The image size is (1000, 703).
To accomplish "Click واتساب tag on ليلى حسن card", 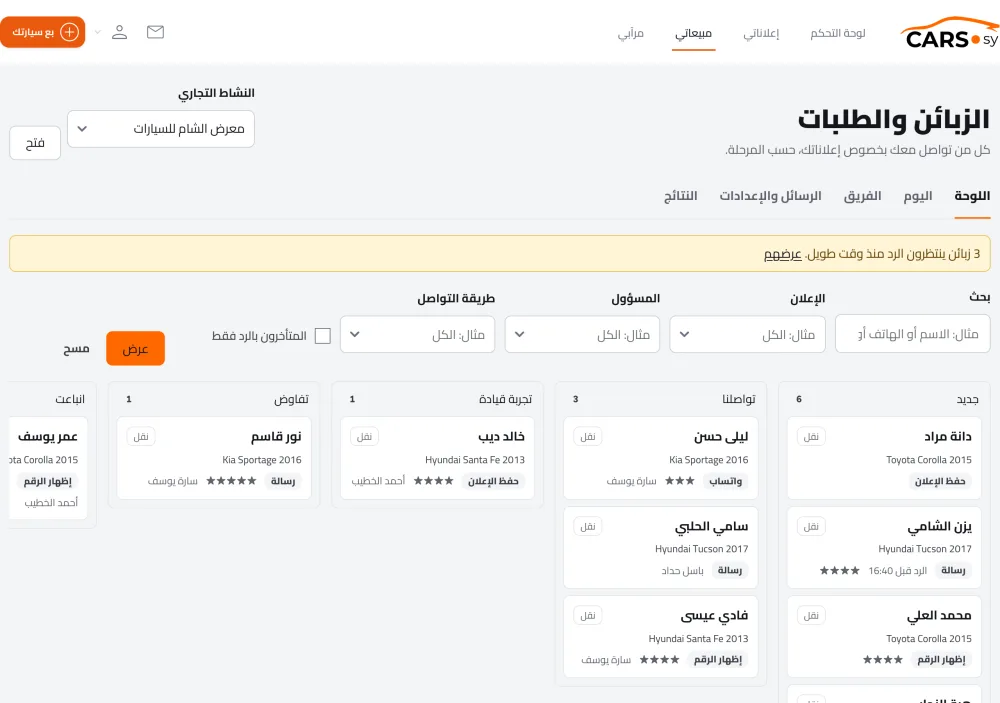I will tap(726, 481).
